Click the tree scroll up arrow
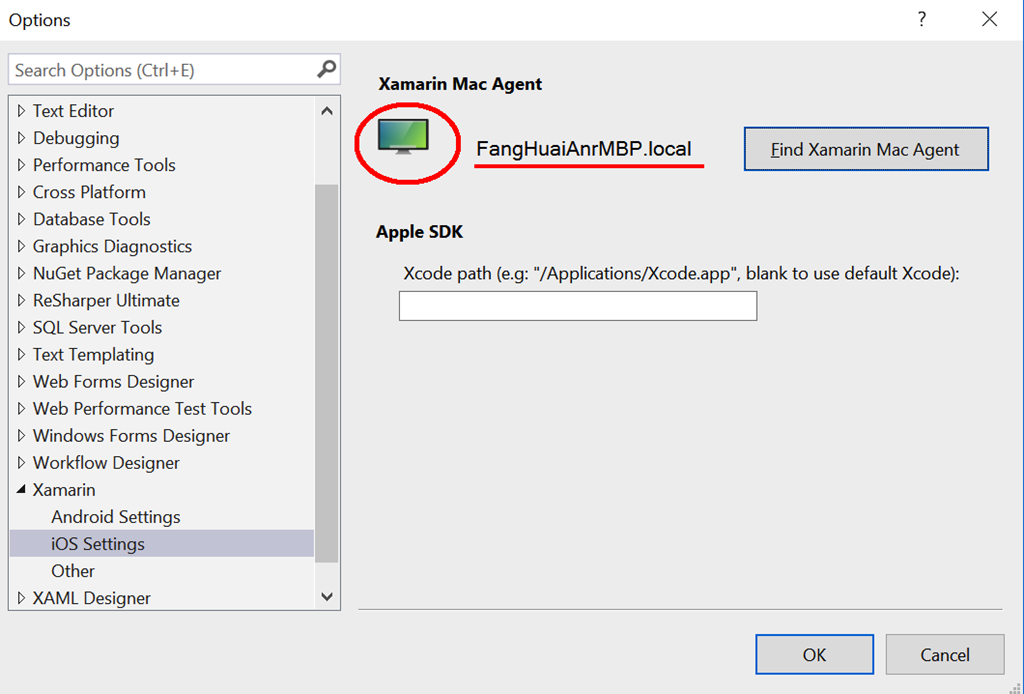Screen dimensions: 1024x694 pos(327,111)
